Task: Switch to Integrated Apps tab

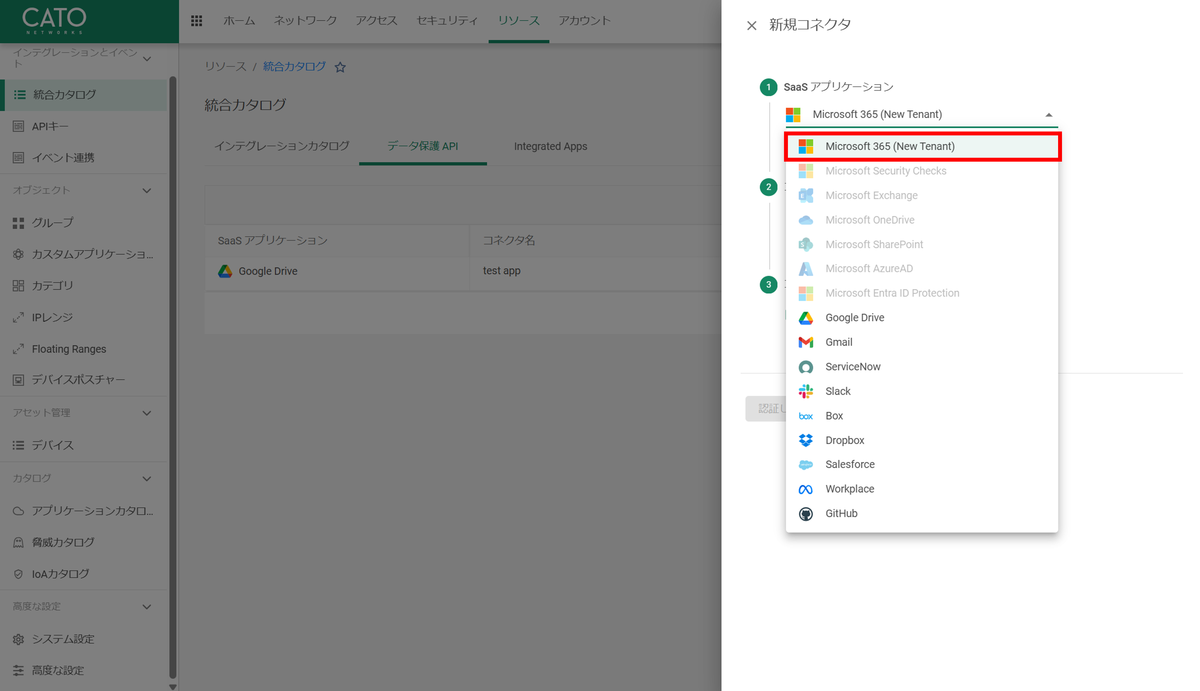Action: (x=551, y=146)
